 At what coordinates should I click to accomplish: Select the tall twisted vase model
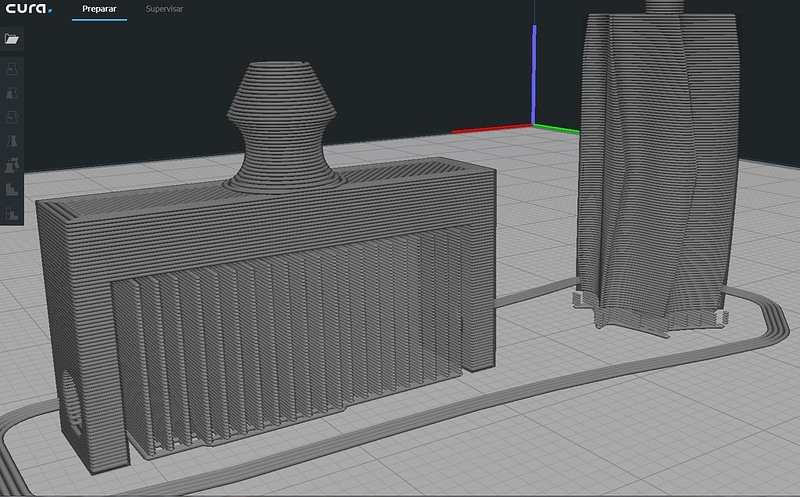tap(658, 168)
